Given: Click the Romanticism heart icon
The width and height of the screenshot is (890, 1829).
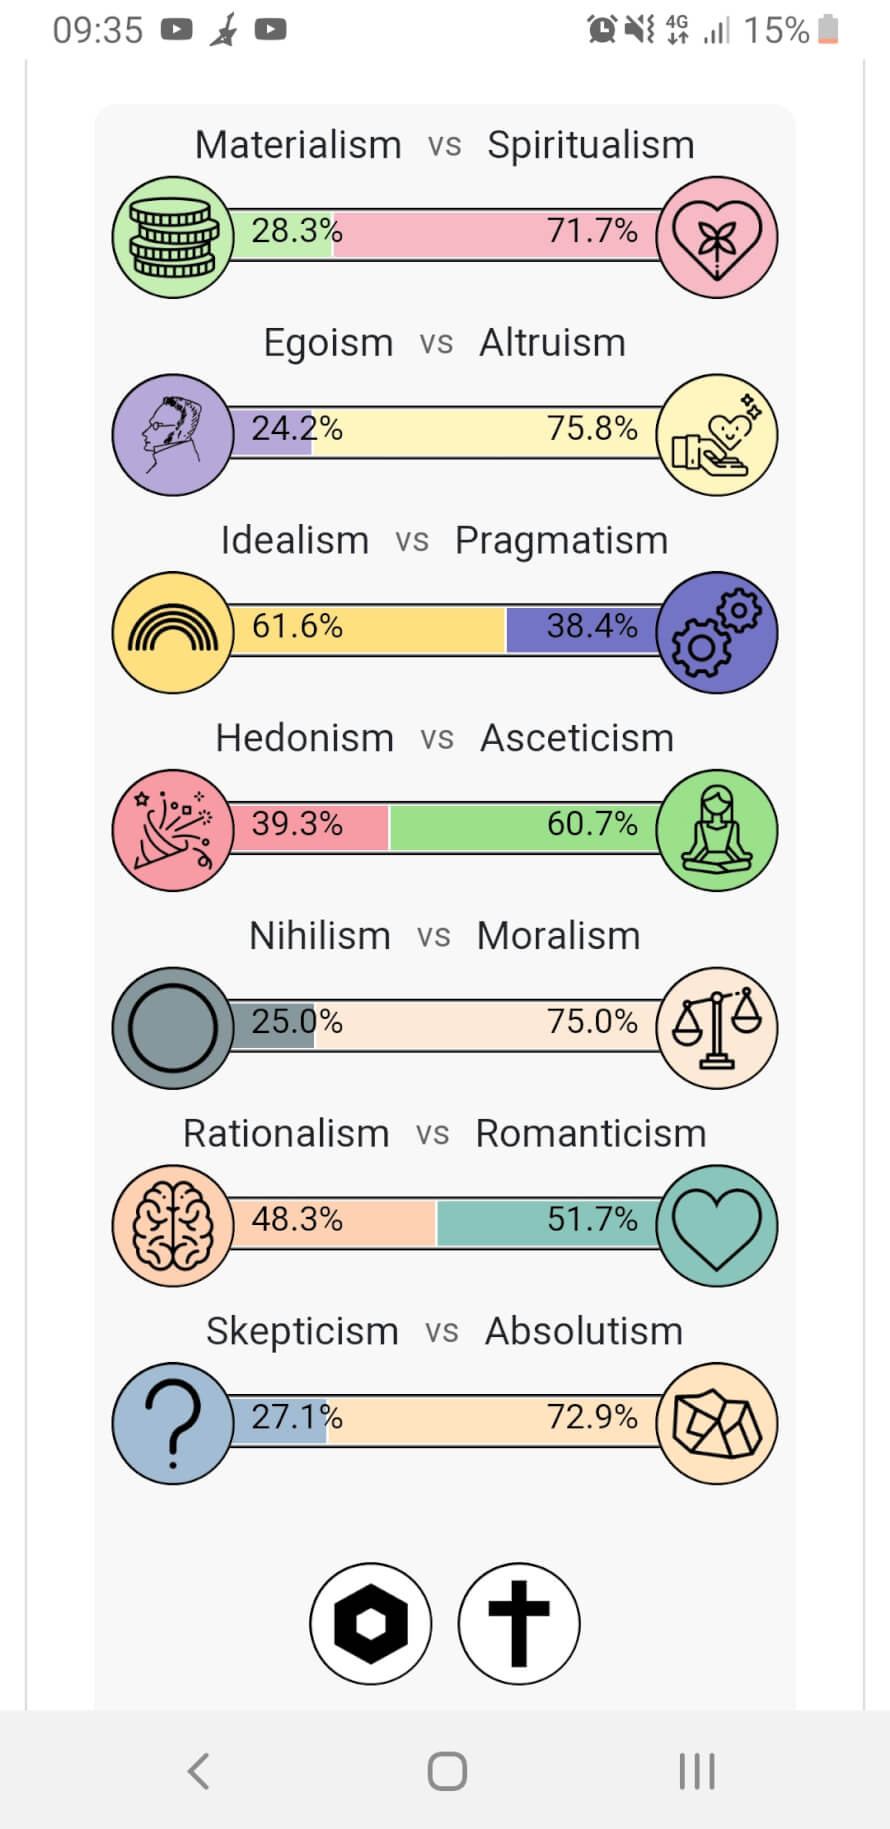Looking at the screenshot, I should pos(717,1225).
